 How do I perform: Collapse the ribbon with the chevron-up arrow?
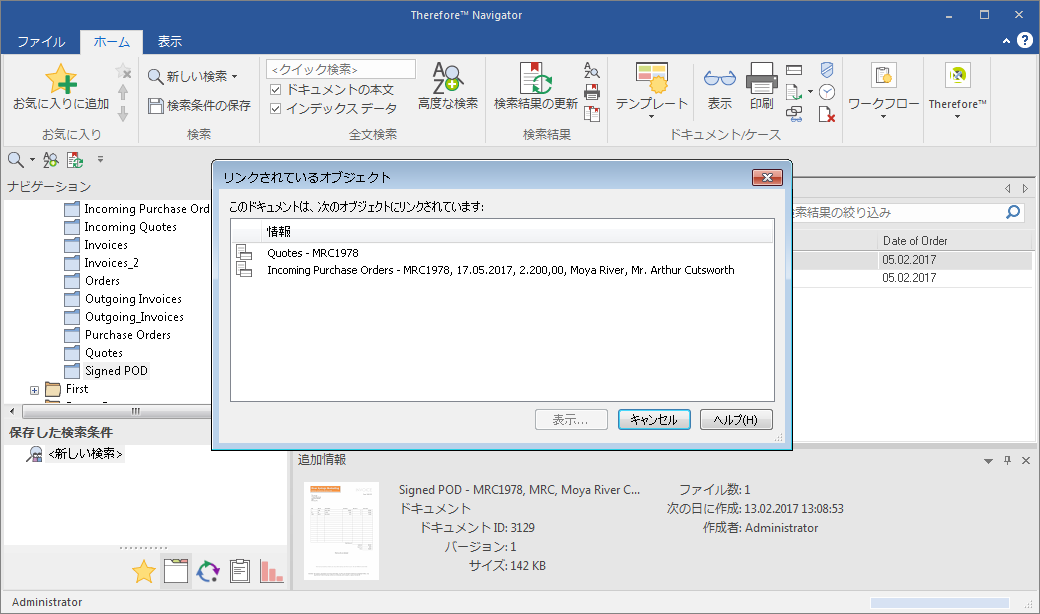[1006, 40]
